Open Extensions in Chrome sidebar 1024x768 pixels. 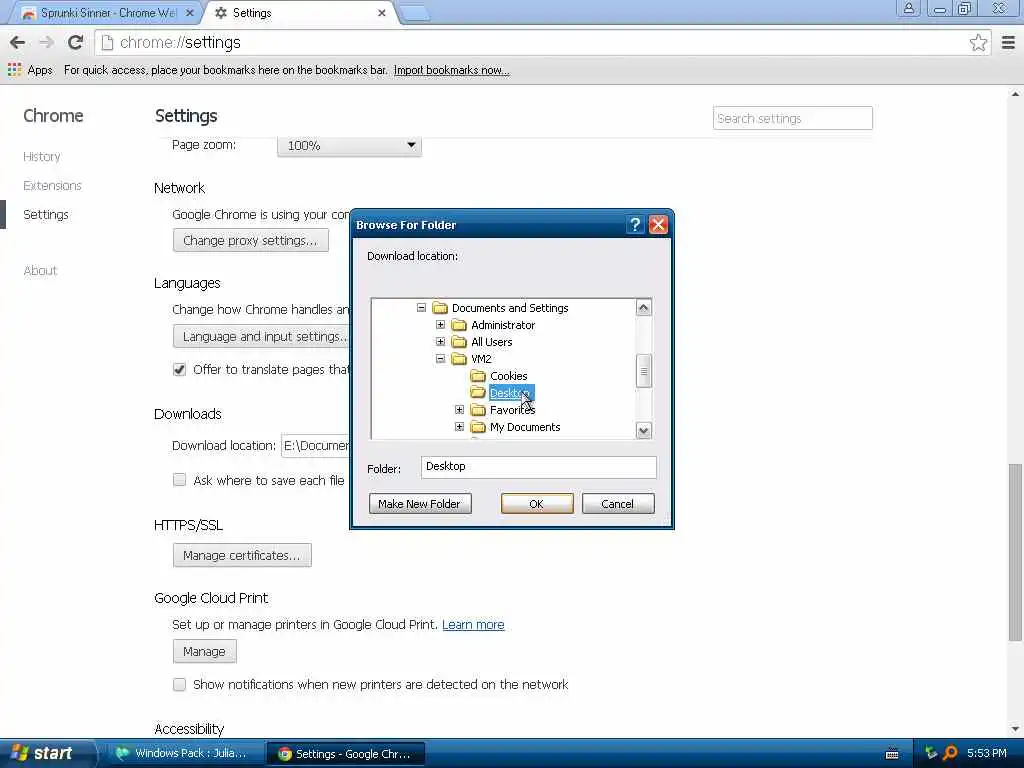(x=52, y=185)
